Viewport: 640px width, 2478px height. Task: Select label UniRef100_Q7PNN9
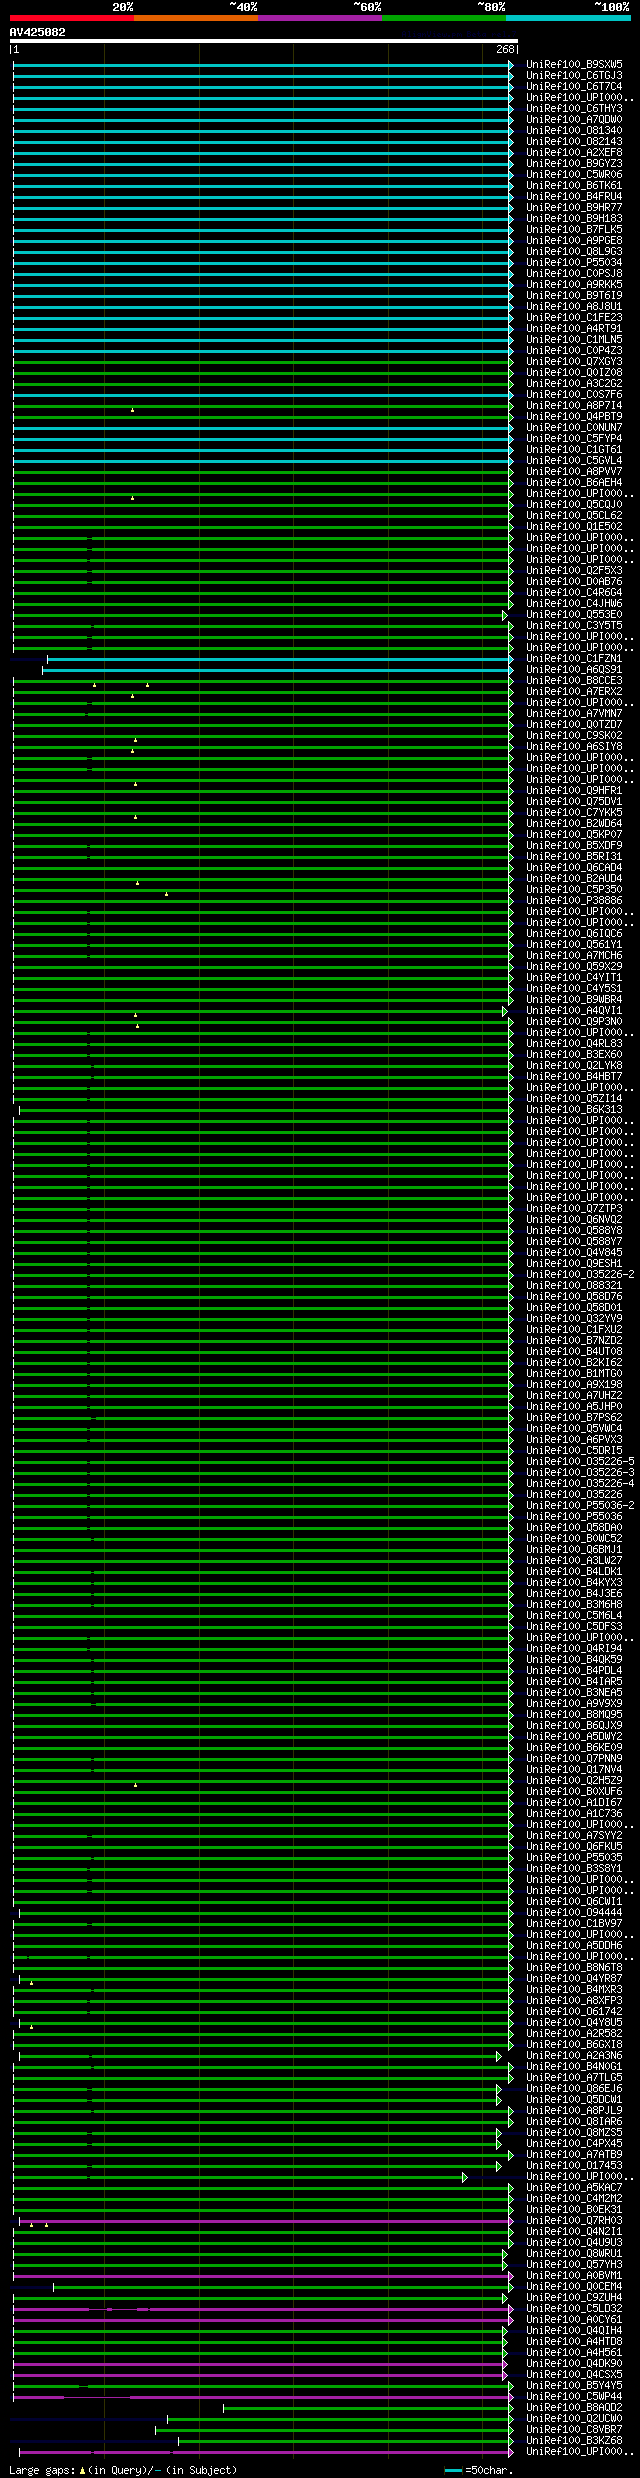pos(574,1759)
